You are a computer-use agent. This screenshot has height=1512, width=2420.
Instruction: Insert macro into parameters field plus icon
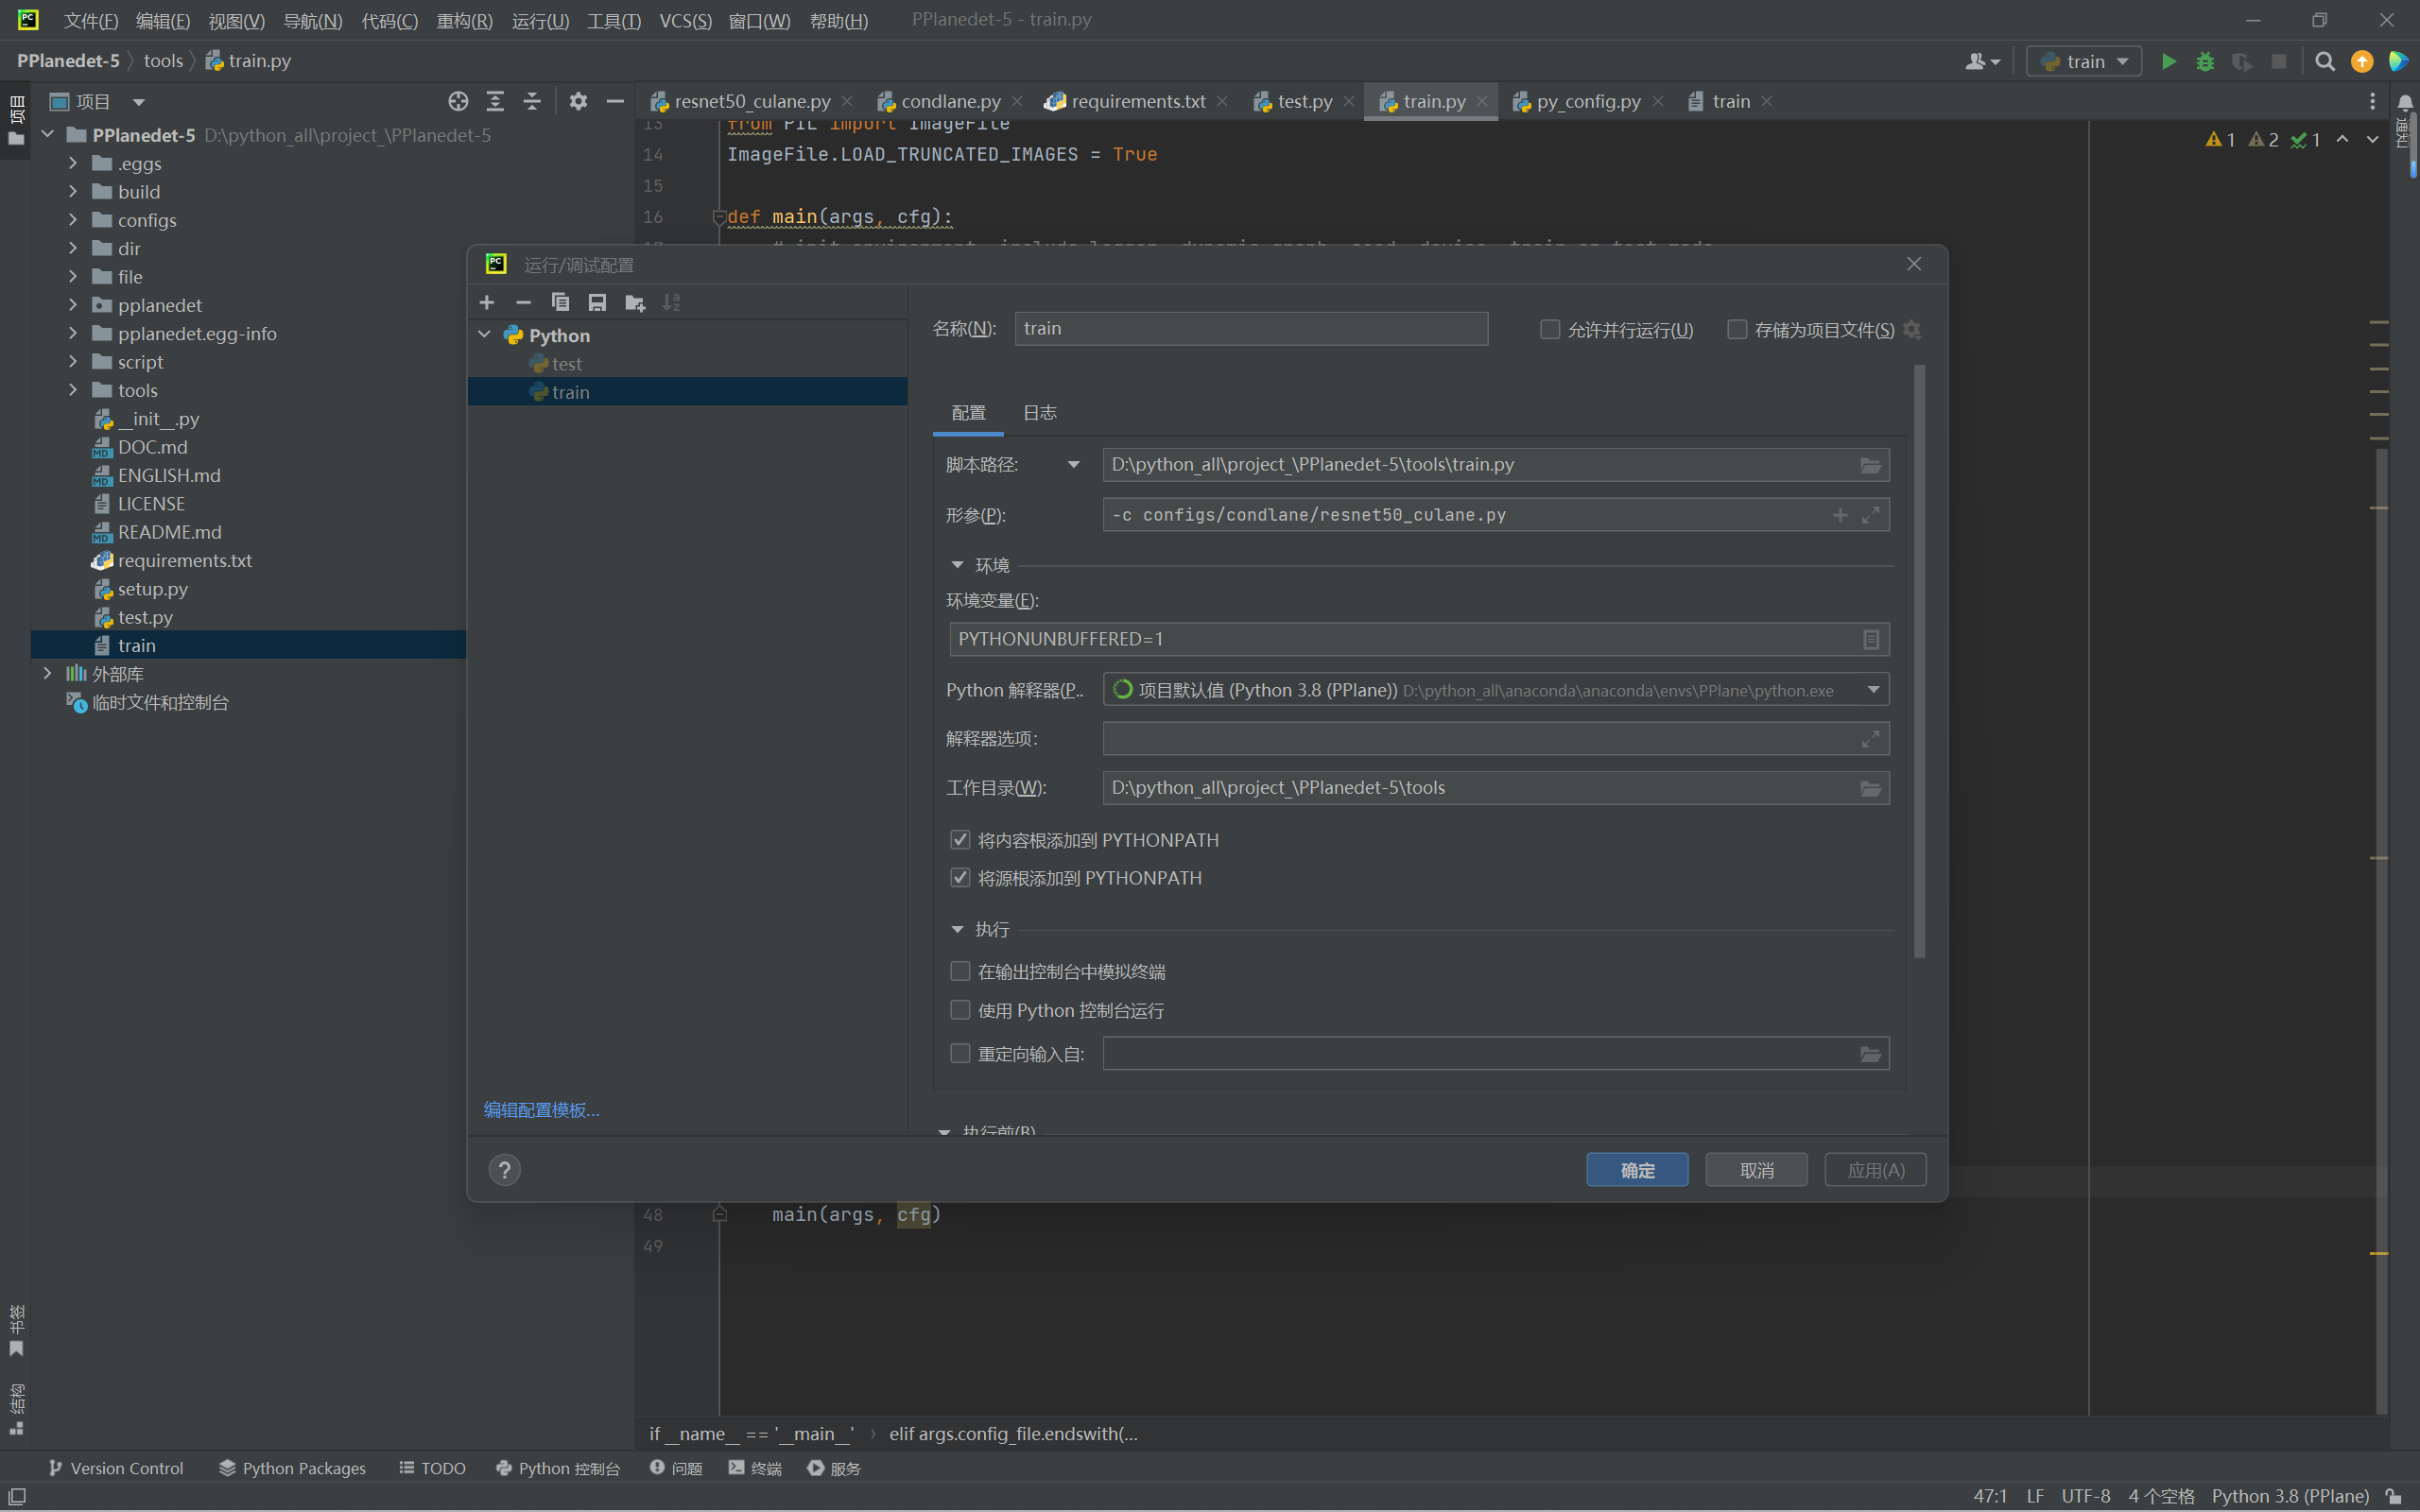click(x=1840, y=515)
